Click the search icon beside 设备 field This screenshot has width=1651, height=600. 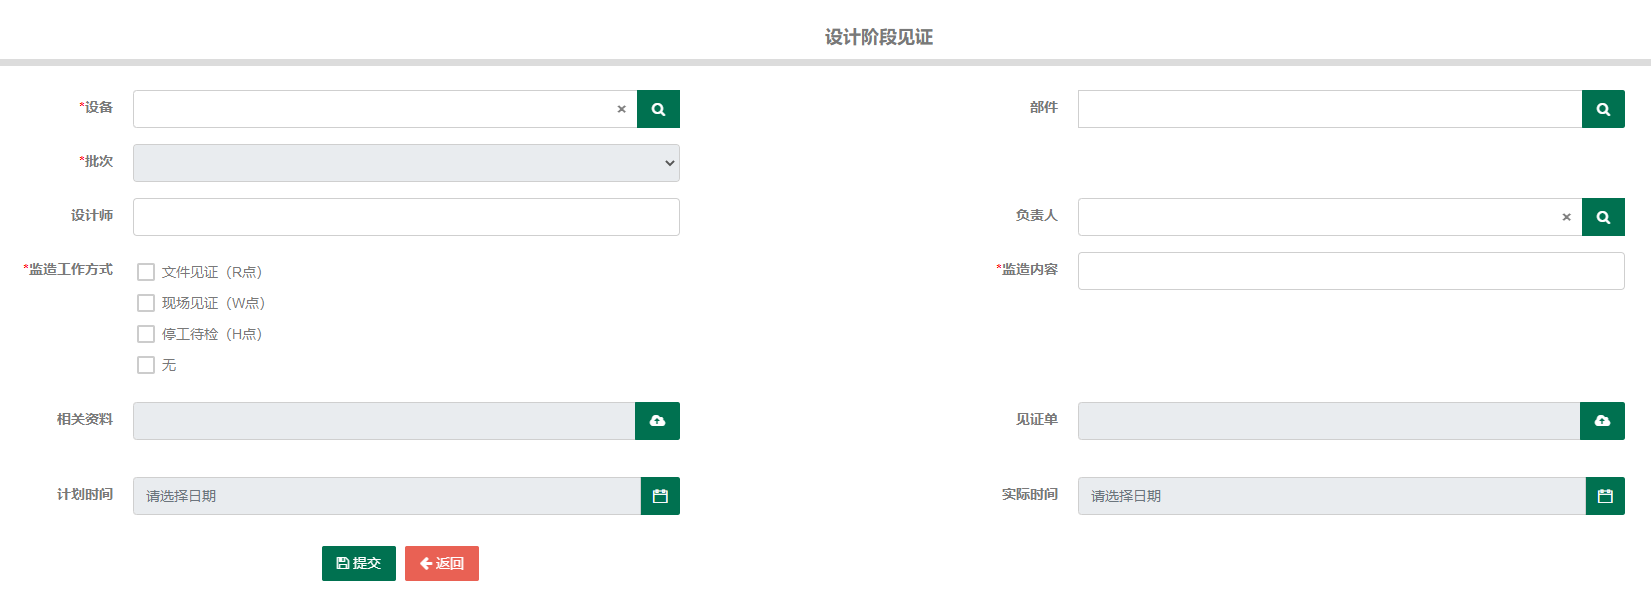(658, 109)
